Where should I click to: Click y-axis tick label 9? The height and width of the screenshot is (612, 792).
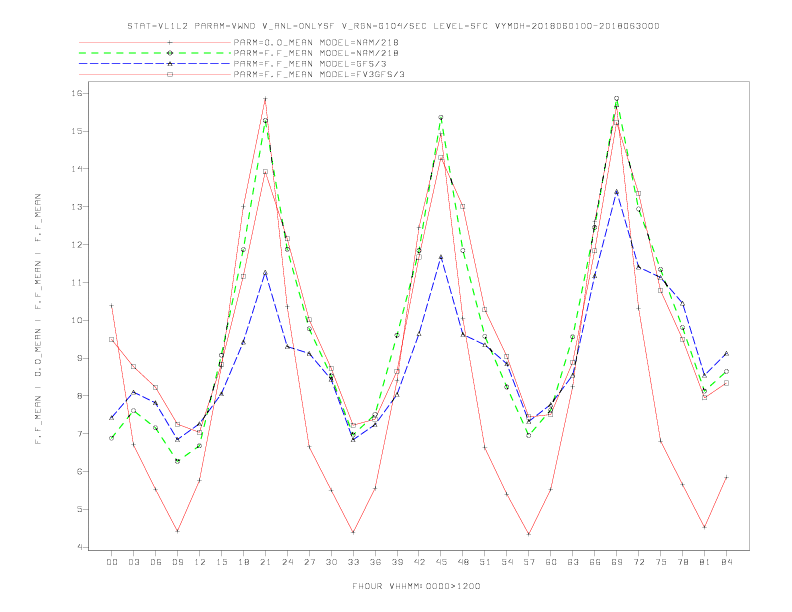81,359
